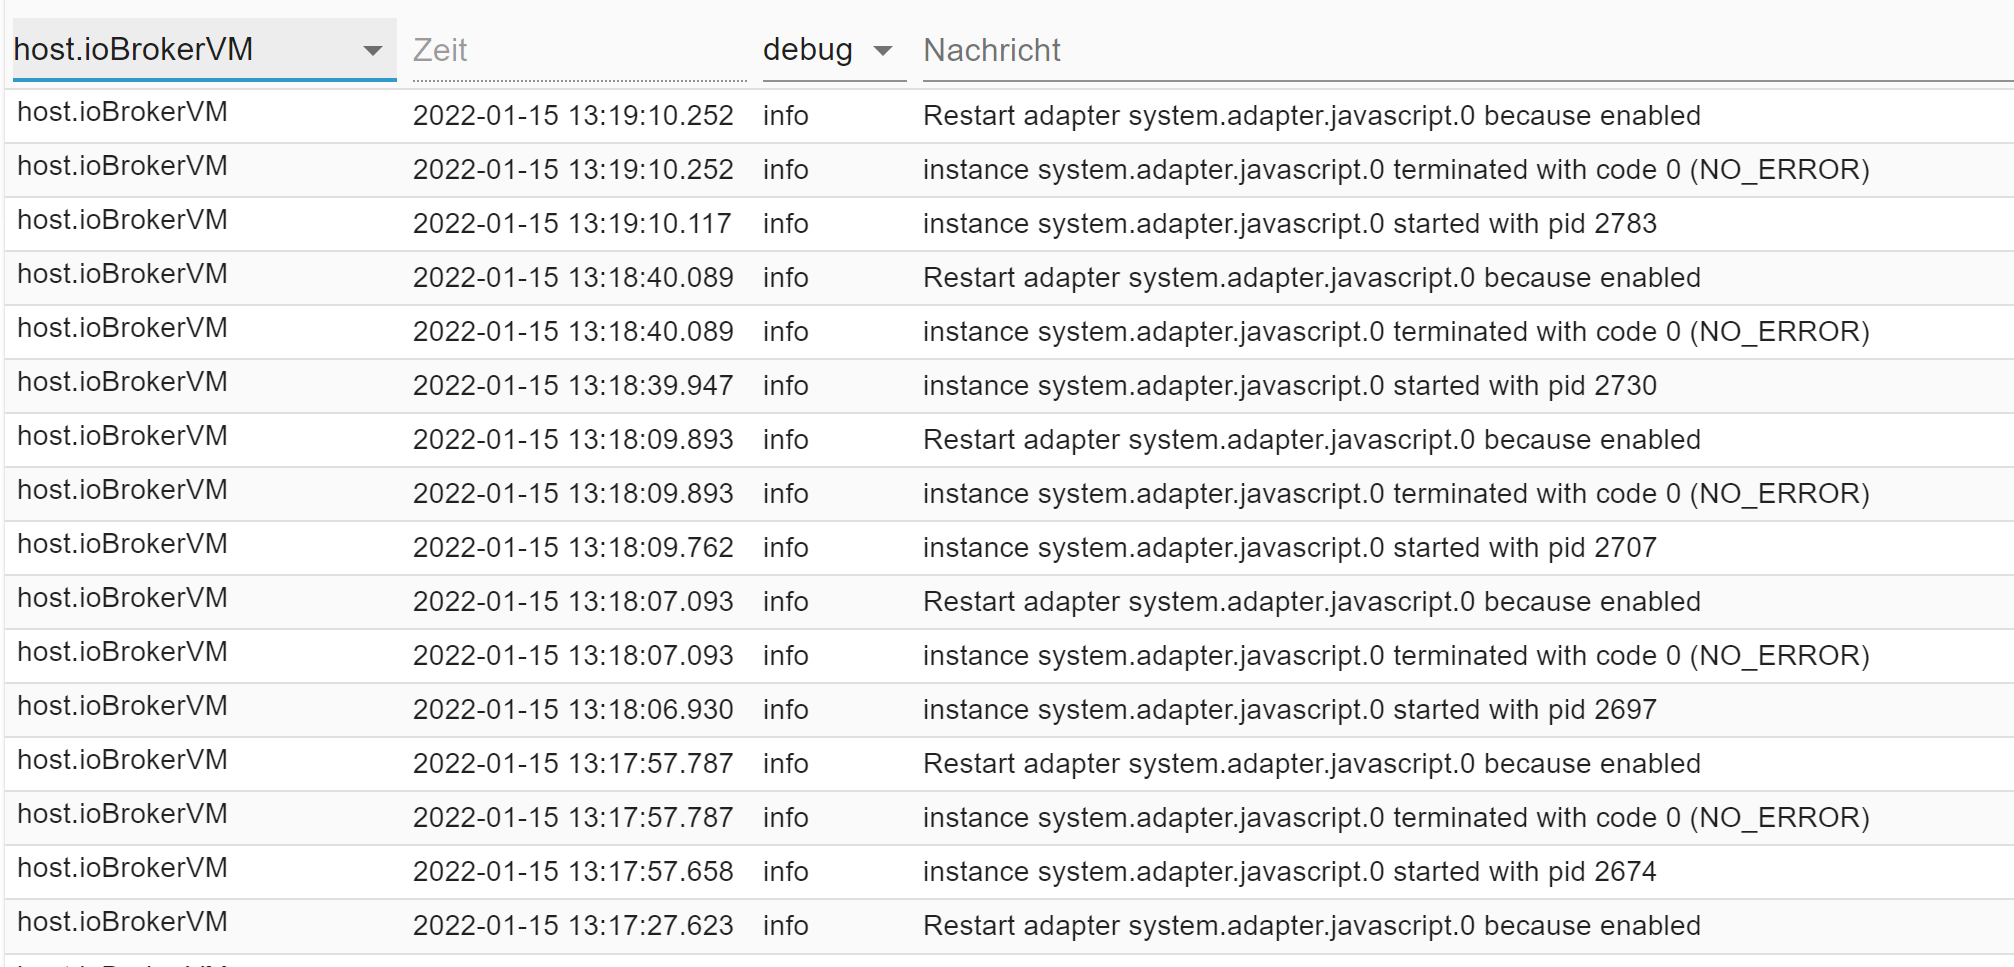2014x967 pixels.
Task: Click the info level at 13:17:57.658
Action: (785, 872)
